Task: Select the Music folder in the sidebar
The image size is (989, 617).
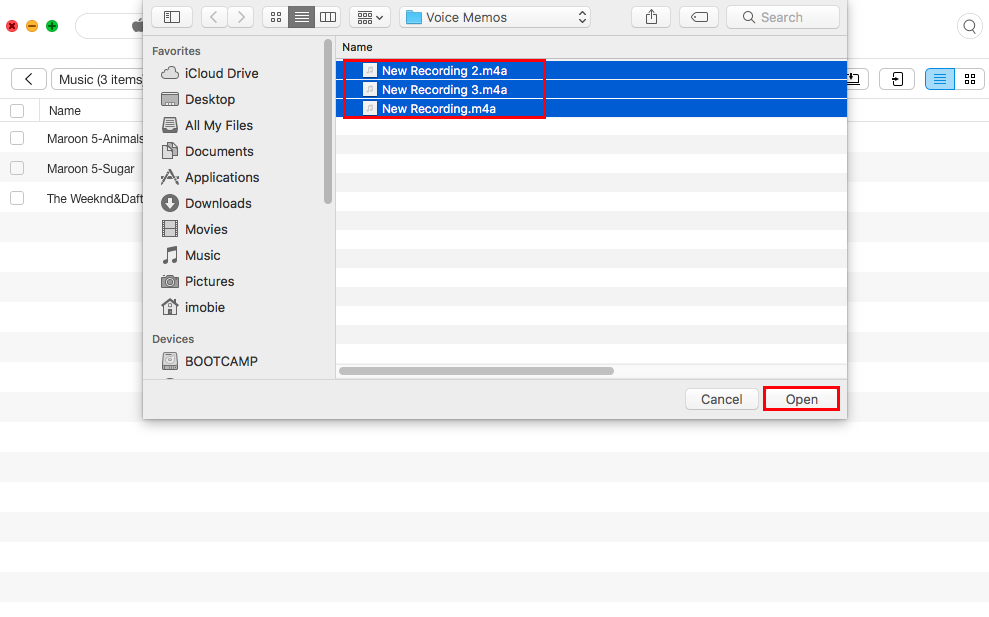Action: pos(202,256)
